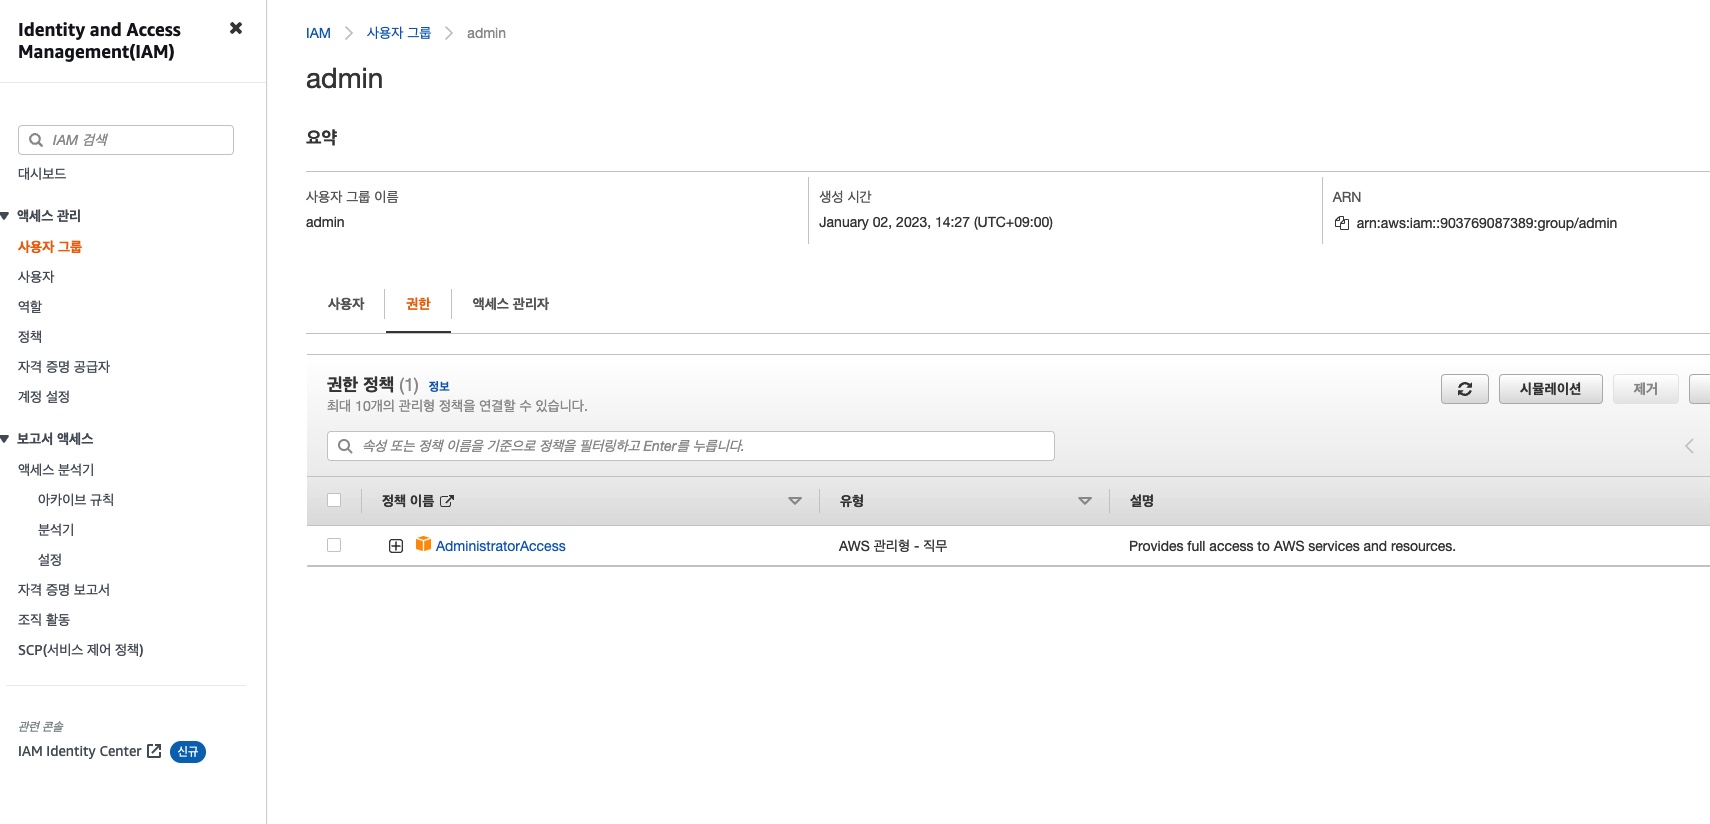
Task: Expand the AdministratorAccess policy details
Action: click(396, 546)
